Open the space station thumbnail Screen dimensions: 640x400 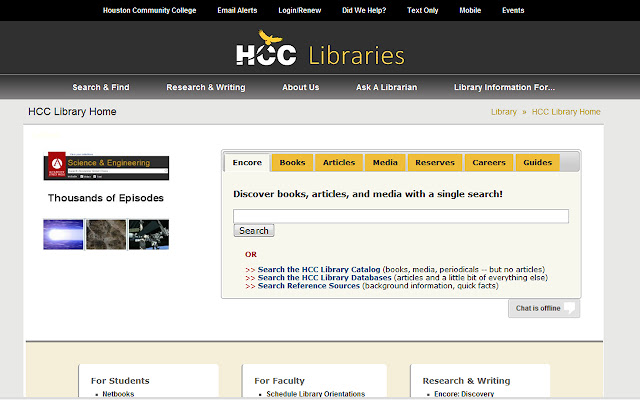tap(149, 235)
